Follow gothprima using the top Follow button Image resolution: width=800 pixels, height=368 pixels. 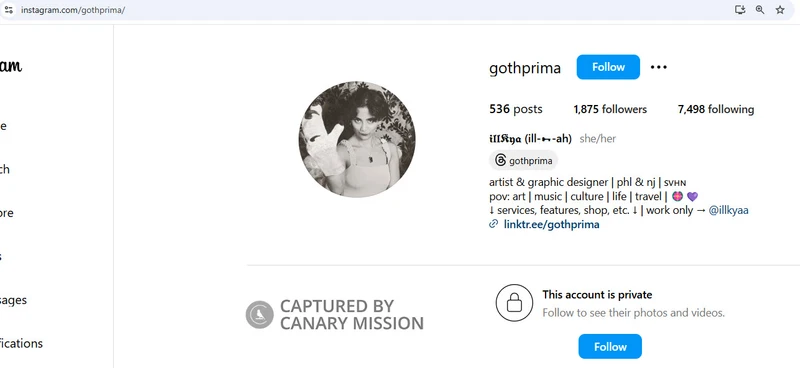608,67
